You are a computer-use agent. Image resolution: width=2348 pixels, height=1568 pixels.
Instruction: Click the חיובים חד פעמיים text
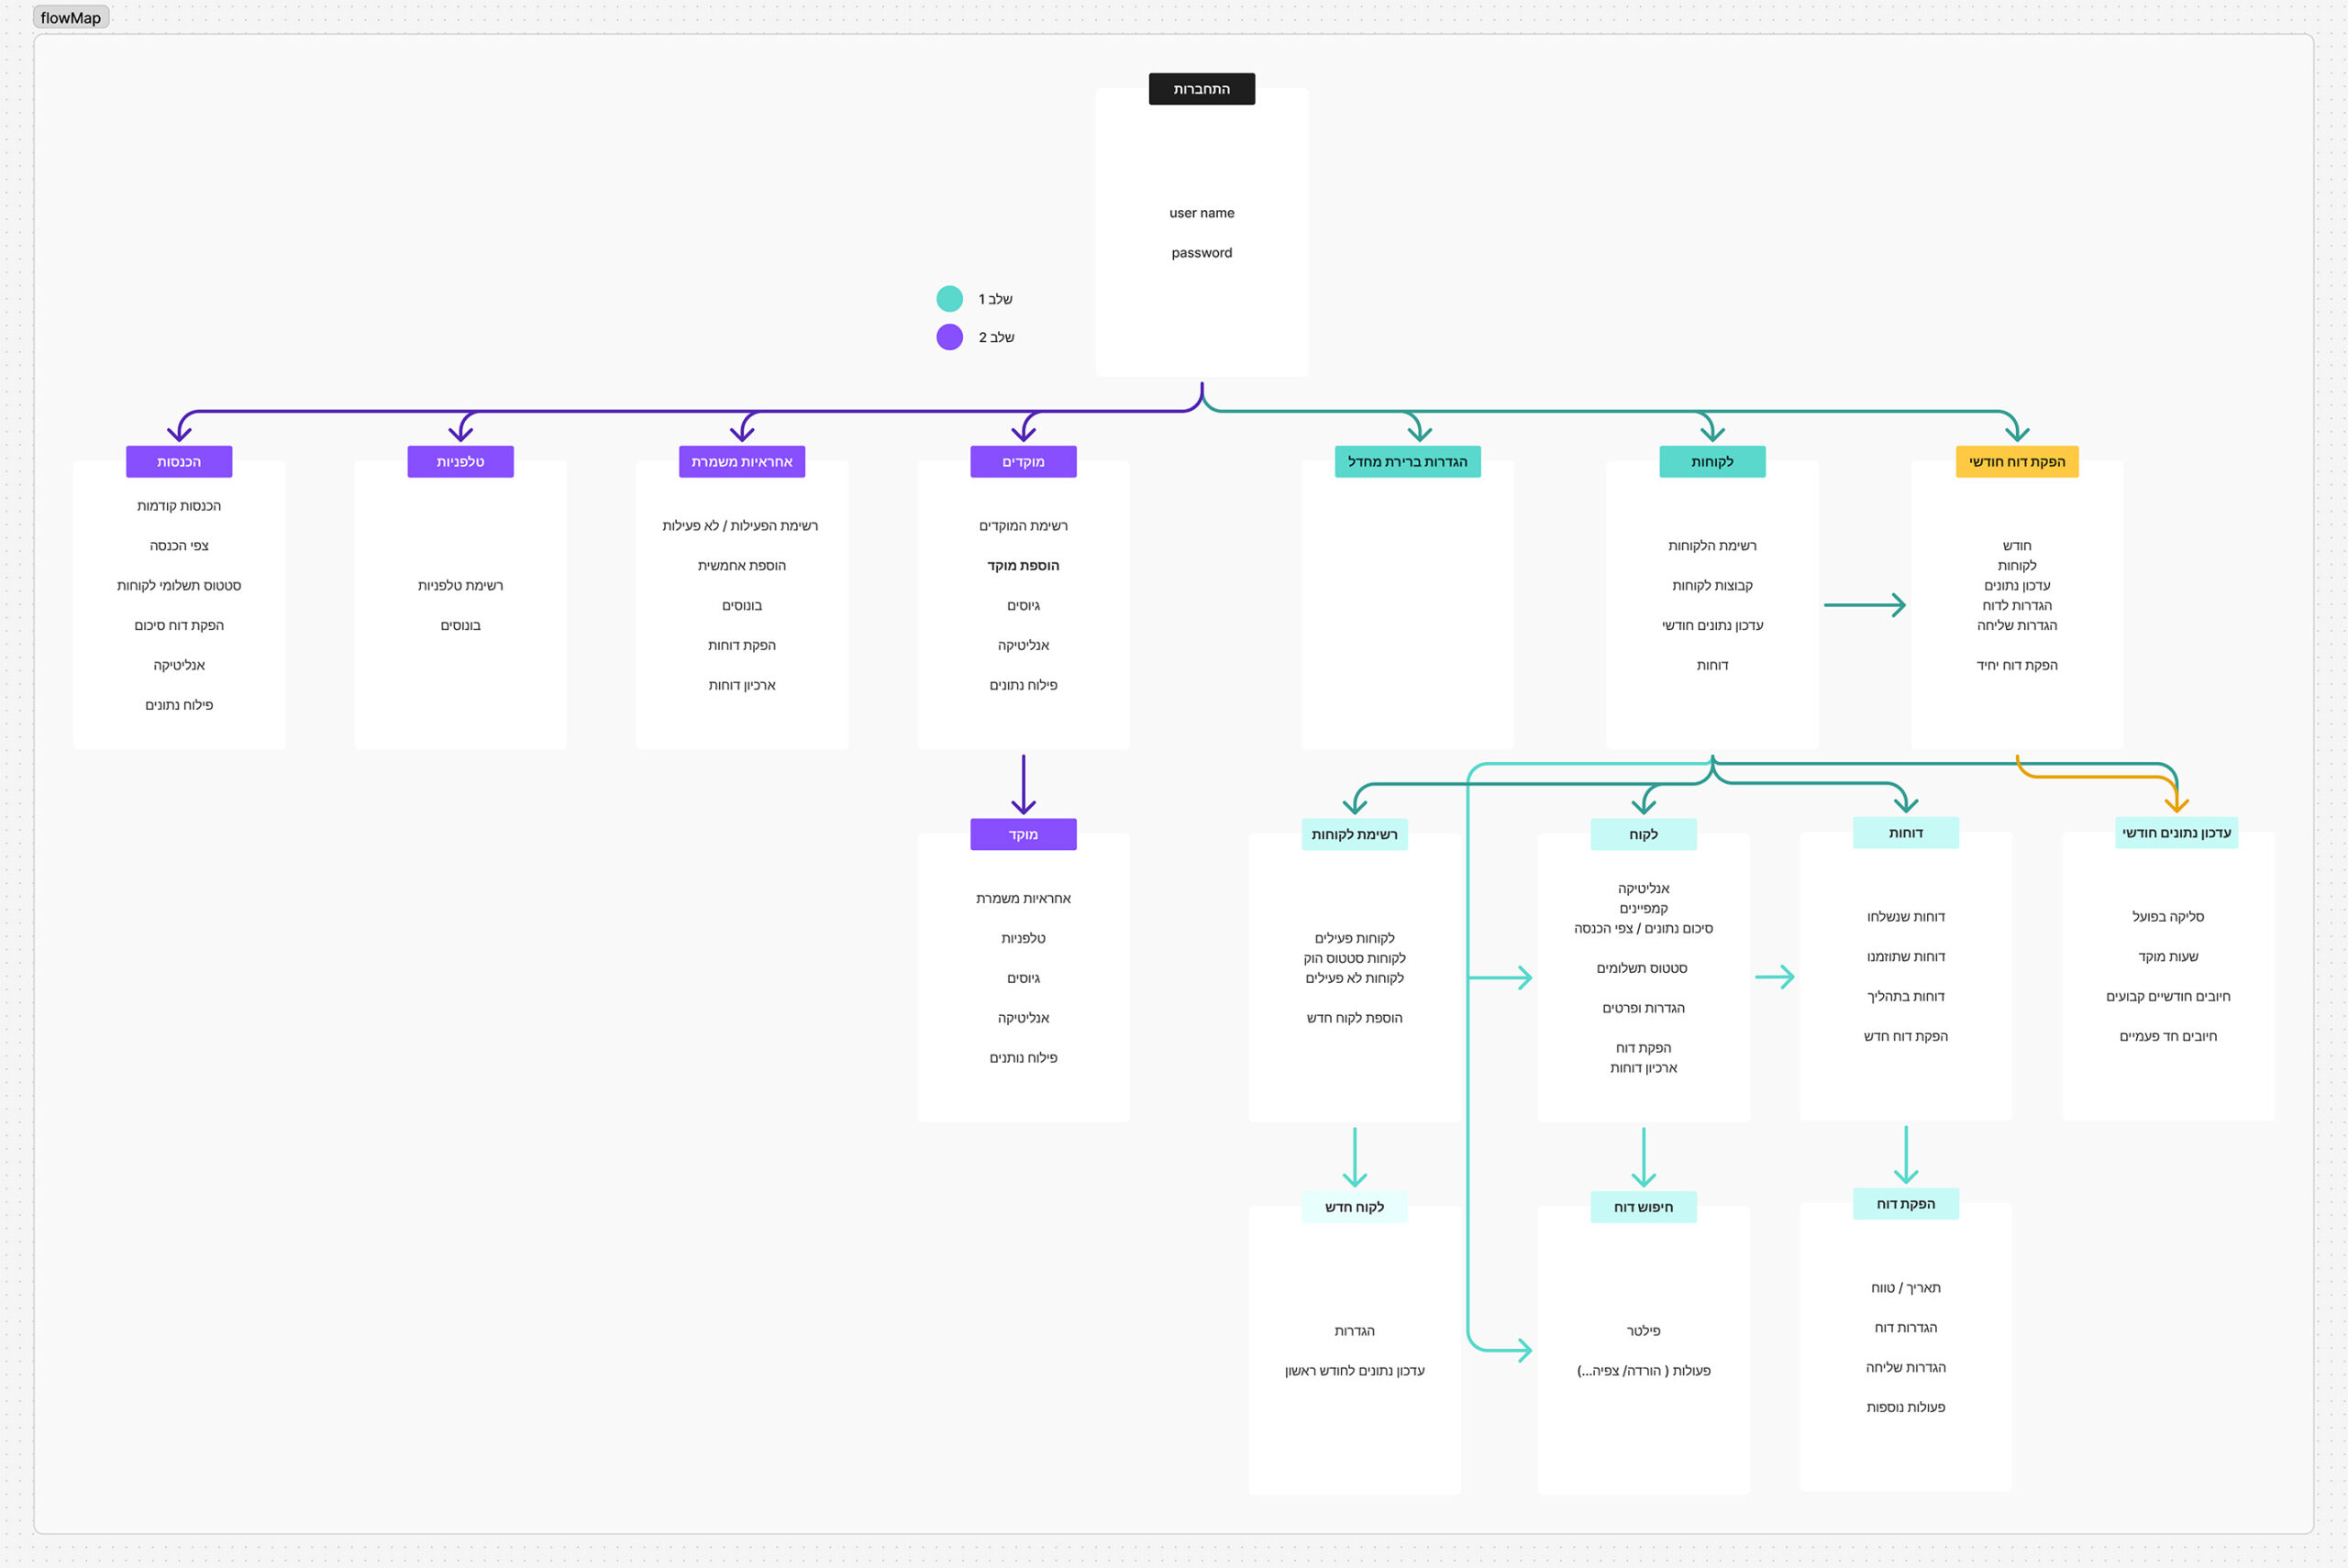(2167, 1037)
